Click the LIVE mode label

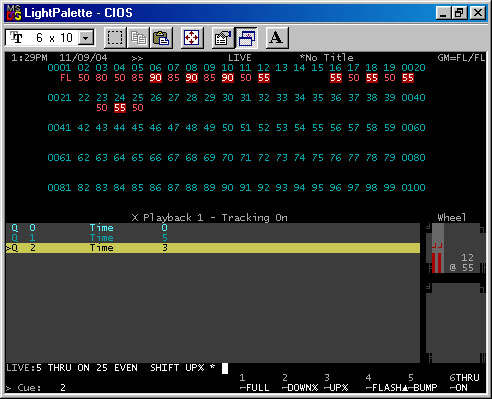pyautogui.click(x=240, y=58)
